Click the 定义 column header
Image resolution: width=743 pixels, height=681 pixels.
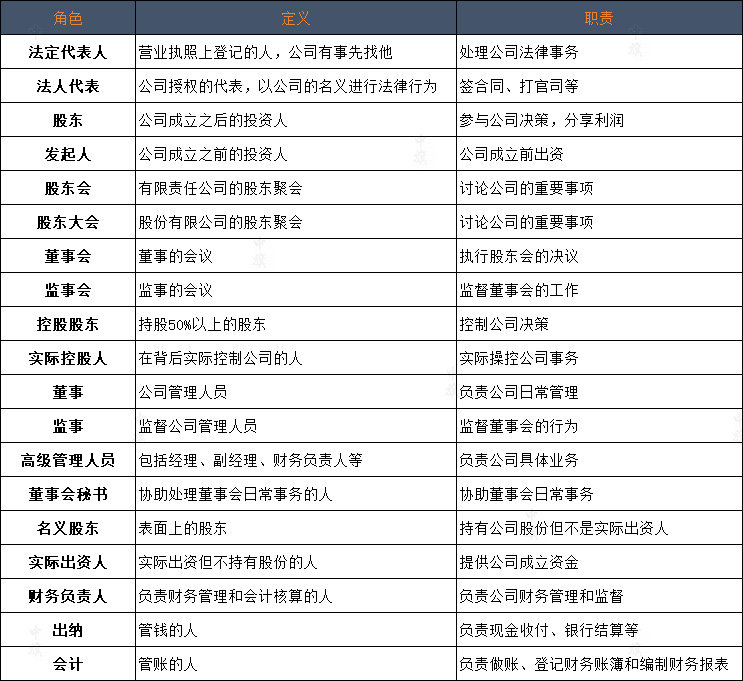pos(296,18)
